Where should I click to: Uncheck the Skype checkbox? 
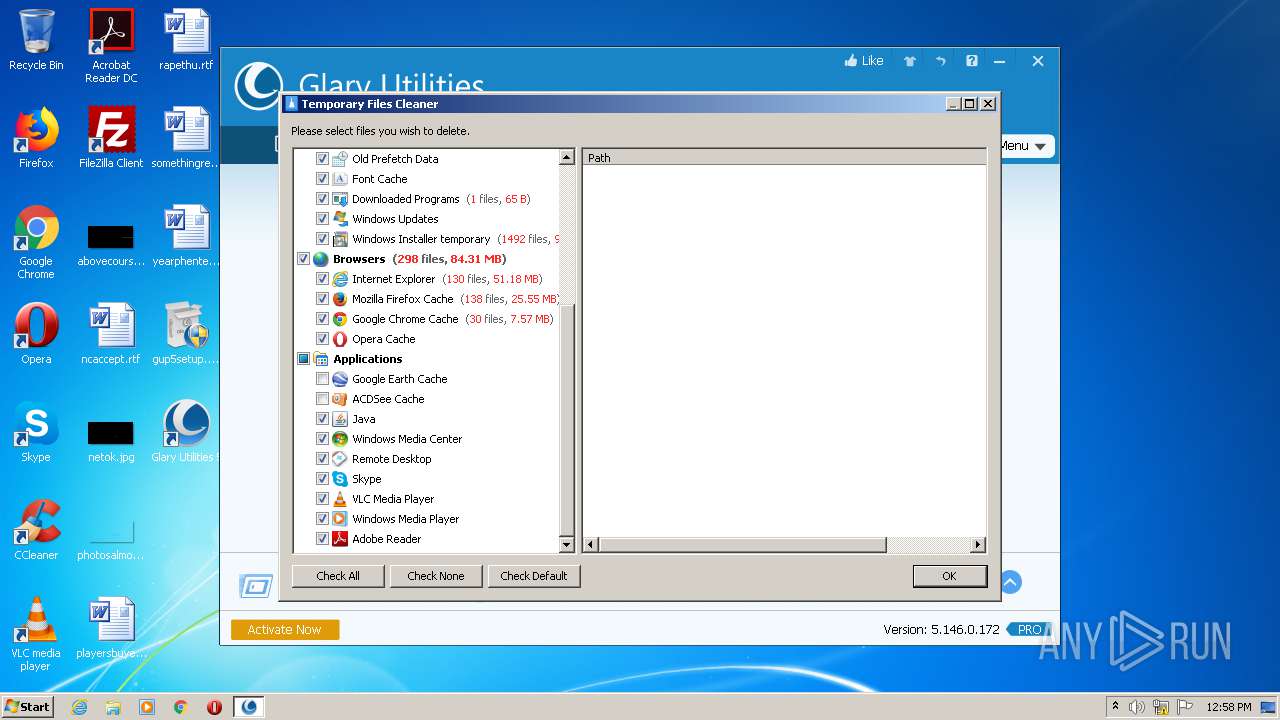click(x=322, y=479)
